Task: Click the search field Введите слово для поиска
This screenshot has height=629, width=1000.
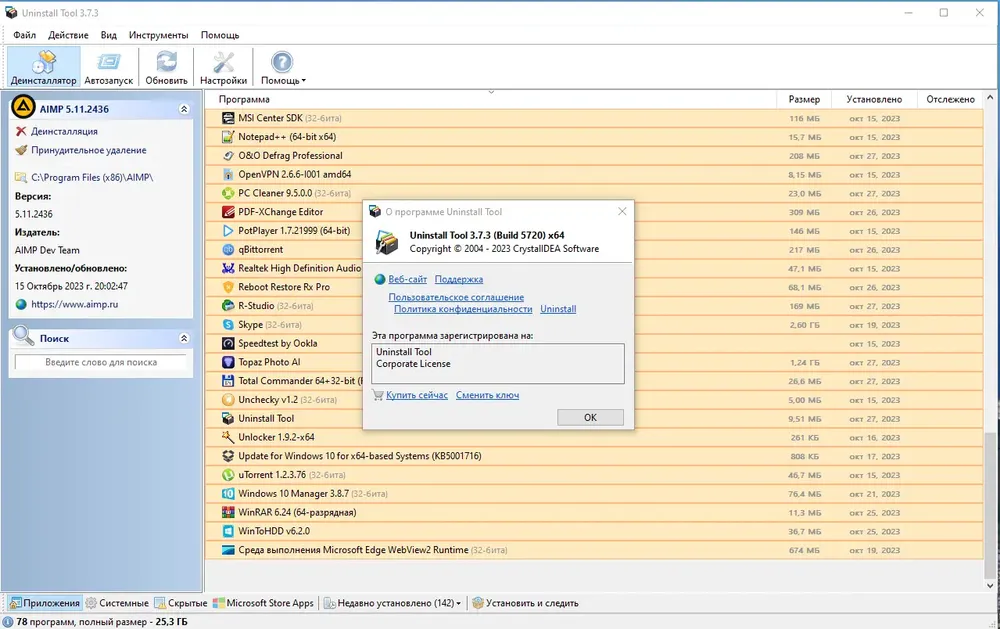Action: tap(101, 362)
